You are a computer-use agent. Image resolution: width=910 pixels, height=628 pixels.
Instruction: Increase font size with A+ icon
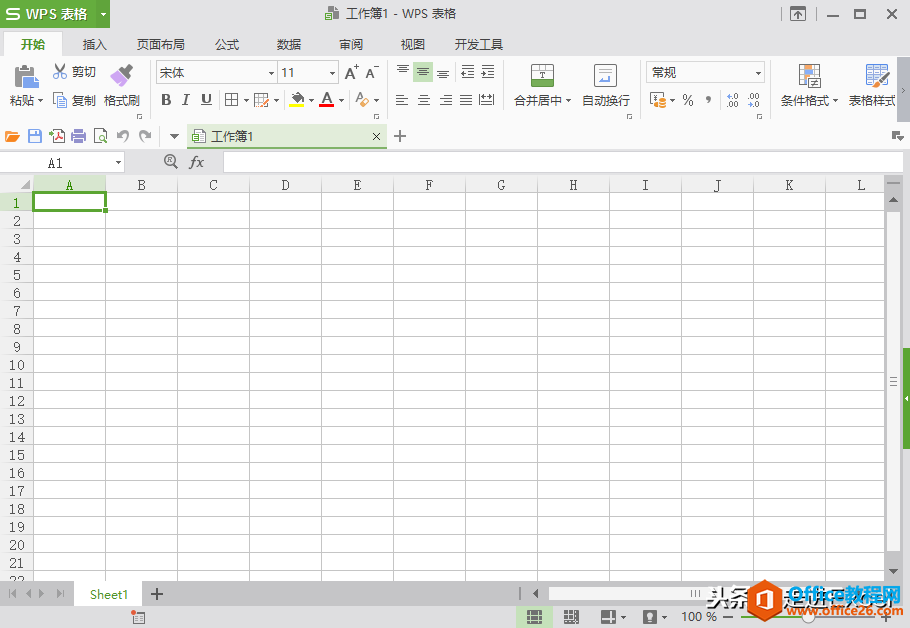pos(352,72)
